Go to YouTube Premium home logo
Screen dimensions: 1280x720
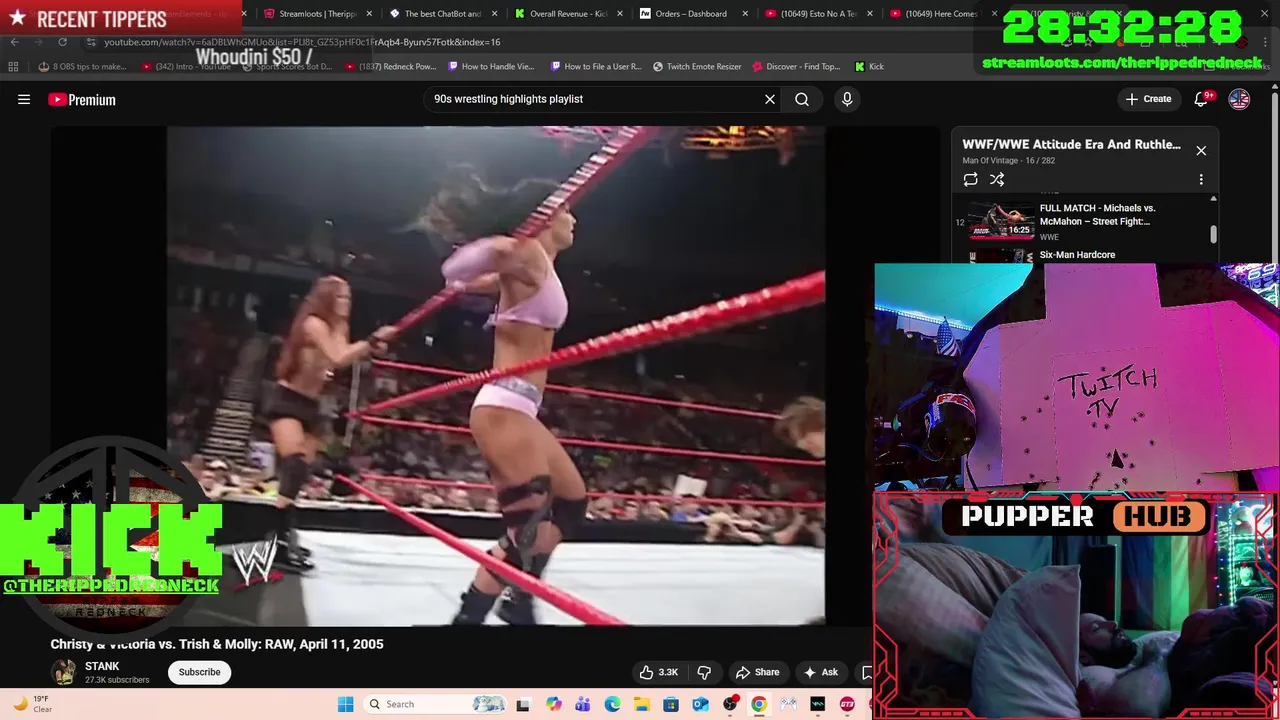click(x=82, y=99)
